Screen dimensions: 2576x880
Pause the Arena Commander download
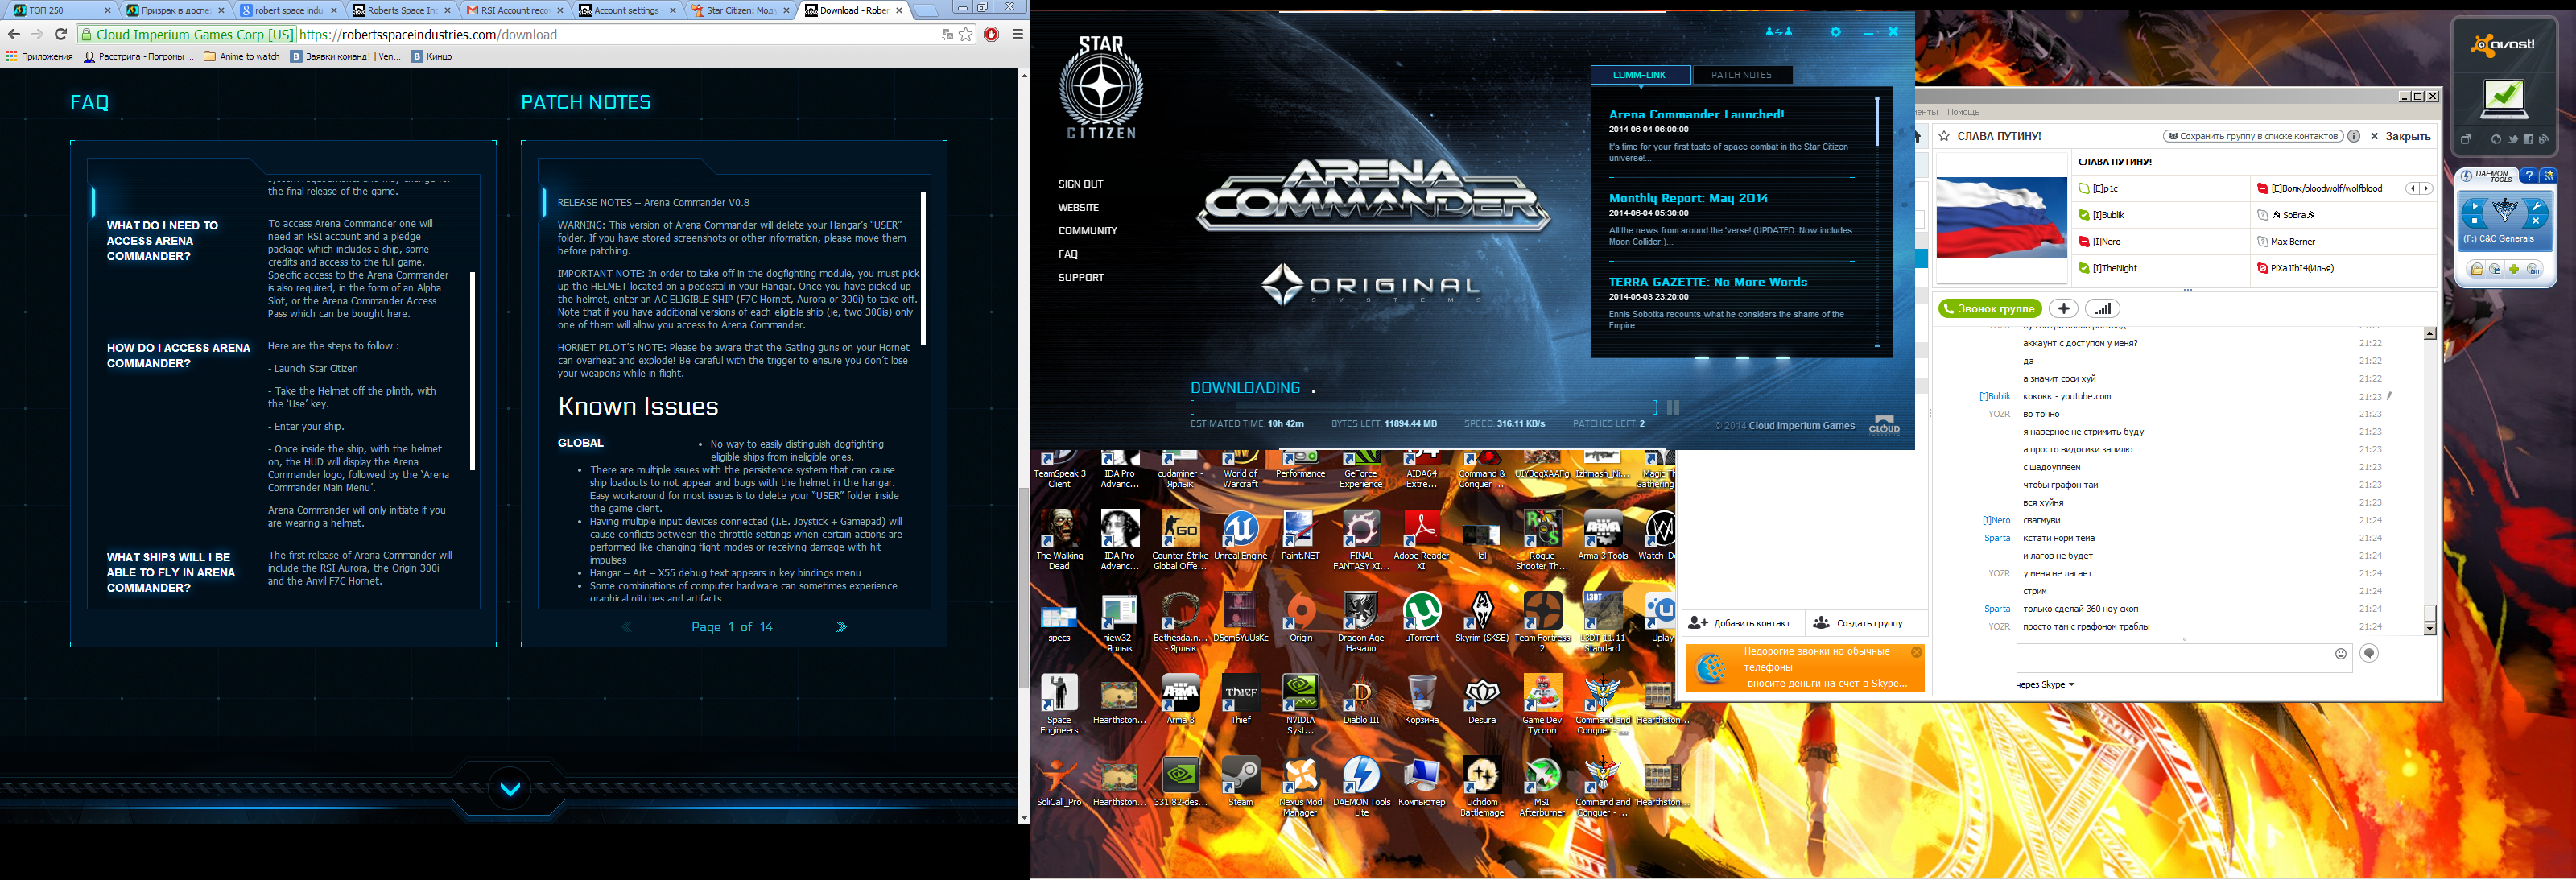tap(1673, 407)
